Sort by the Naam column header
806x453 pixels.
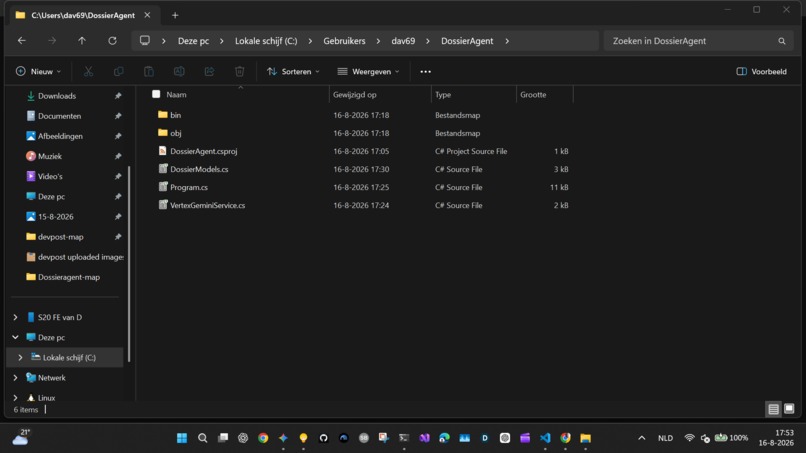pos(176,95)
